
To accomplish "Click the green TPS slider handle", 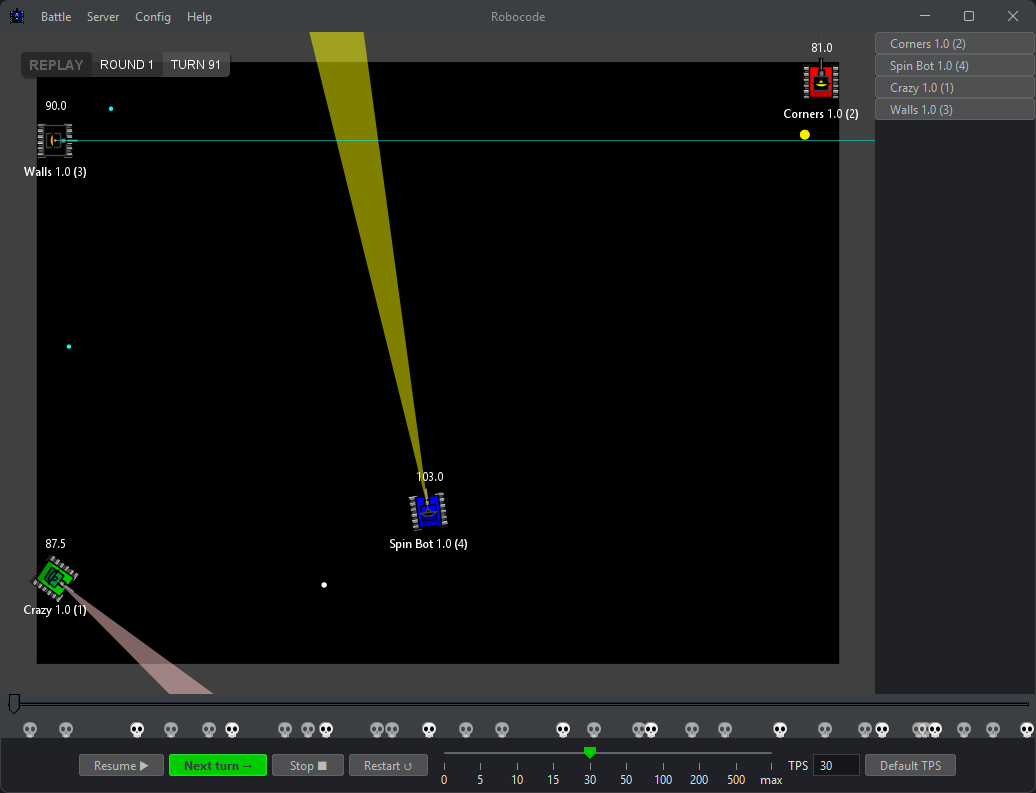I will point(590,753).
